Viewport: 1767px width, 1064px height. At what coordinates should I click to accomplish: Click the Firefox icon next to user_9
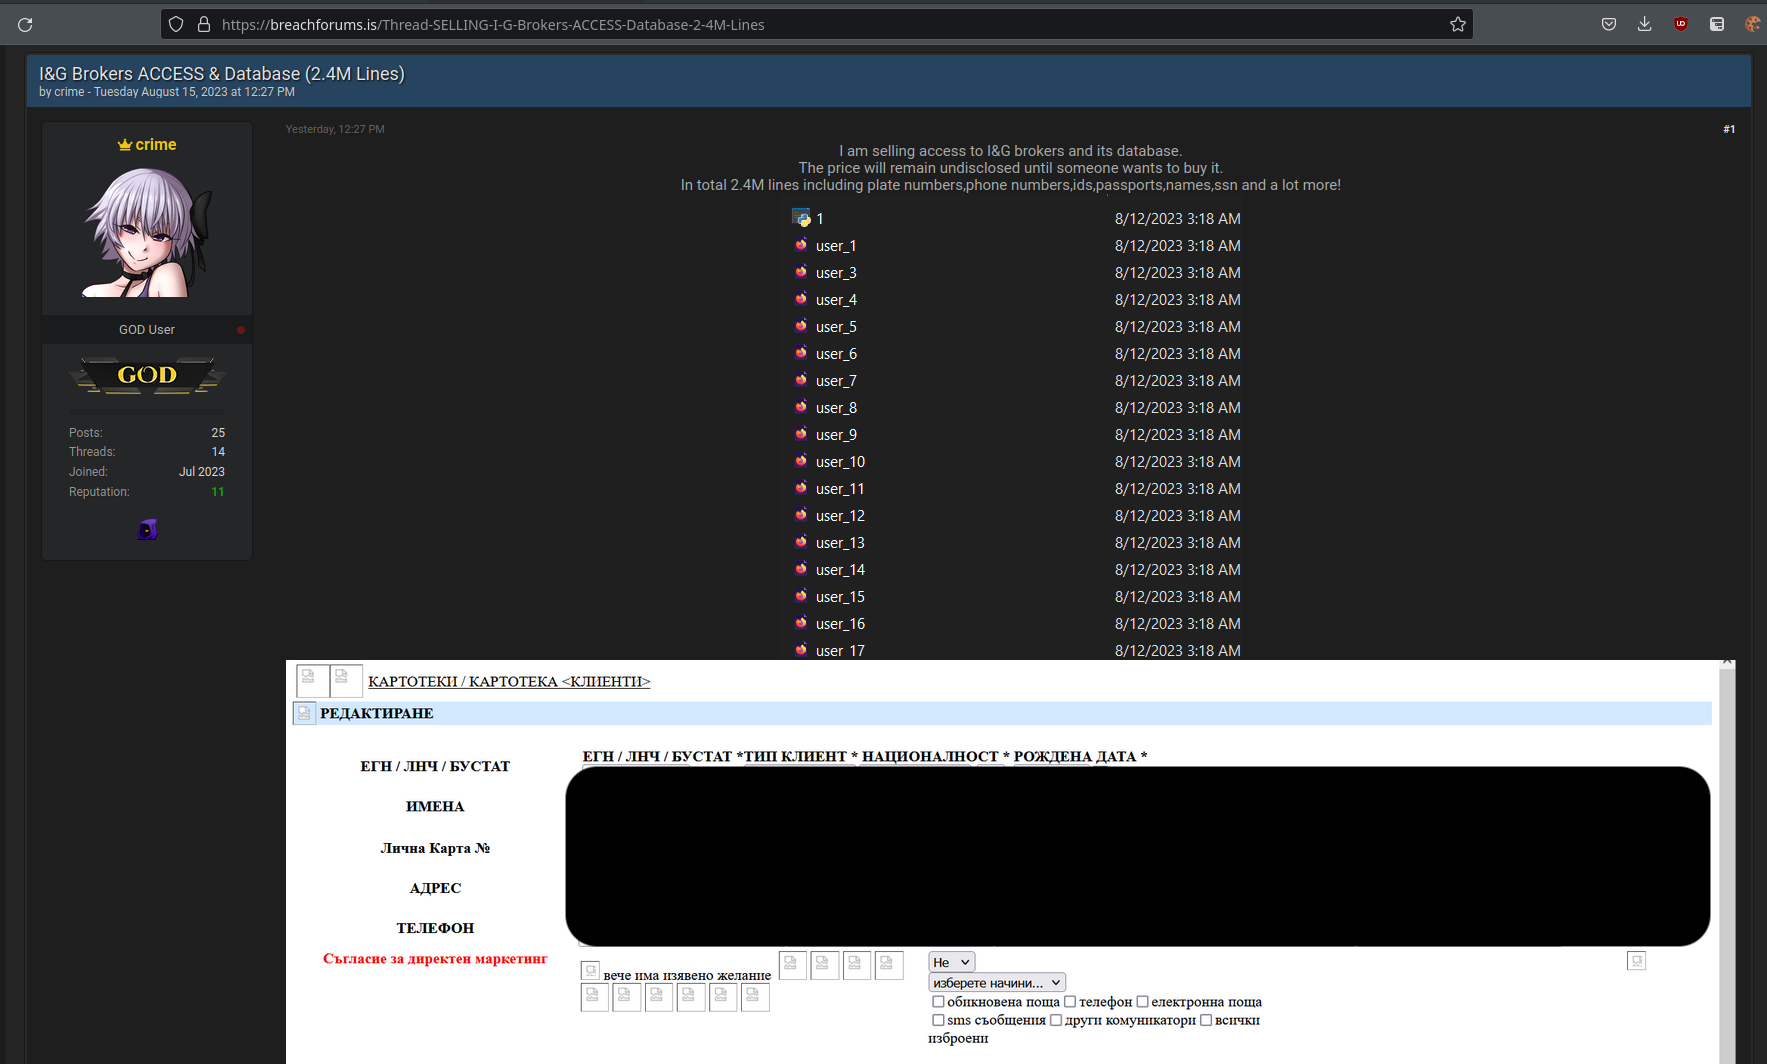(801, 434)
